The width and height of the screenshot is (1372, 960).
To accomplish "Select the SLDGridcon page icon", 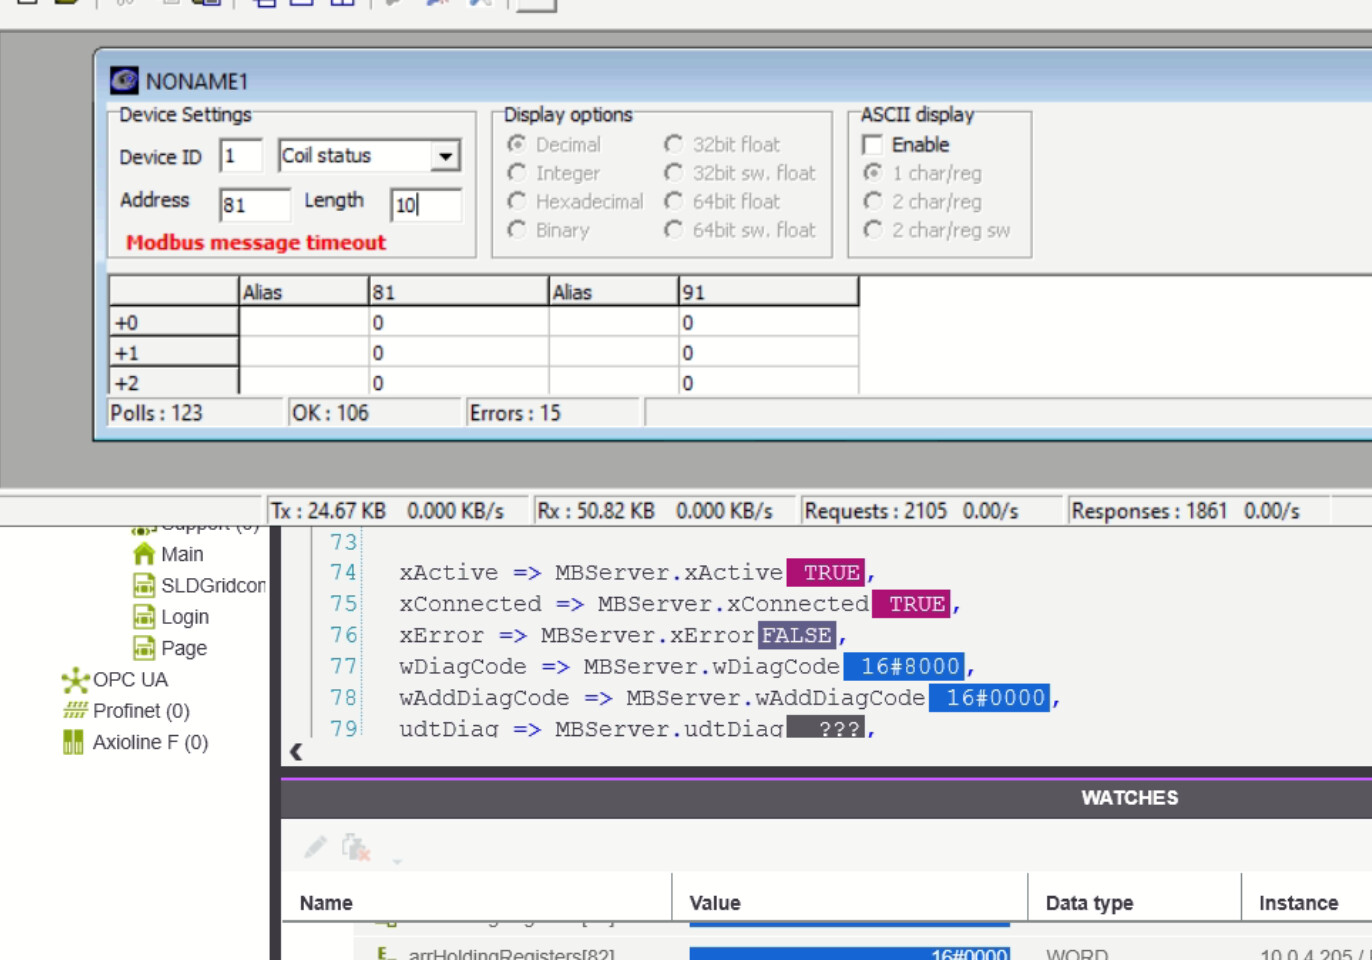I will [144, 586].
